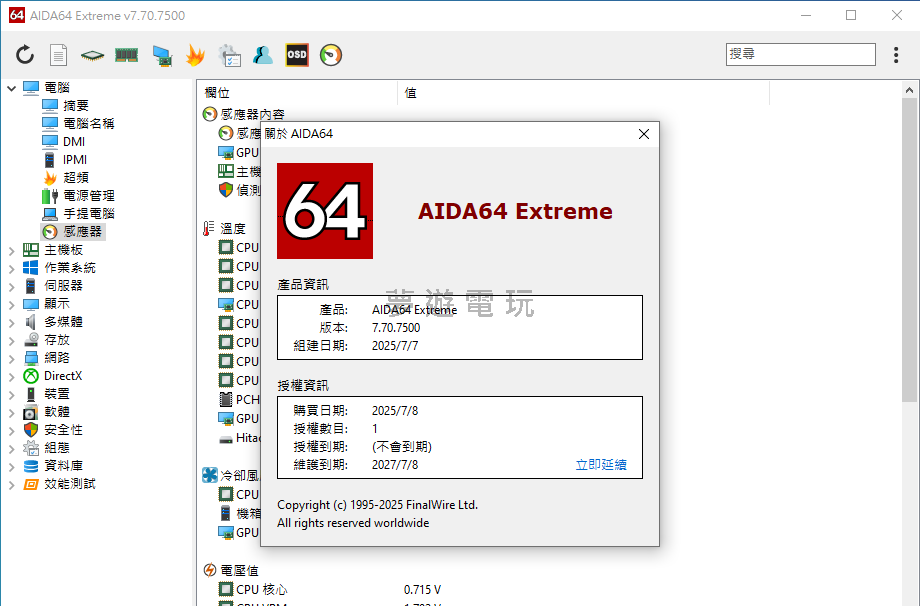Viewport: 920px width, 606px height.
Task: Click the 安全性 shield icon
Action: 31,430
